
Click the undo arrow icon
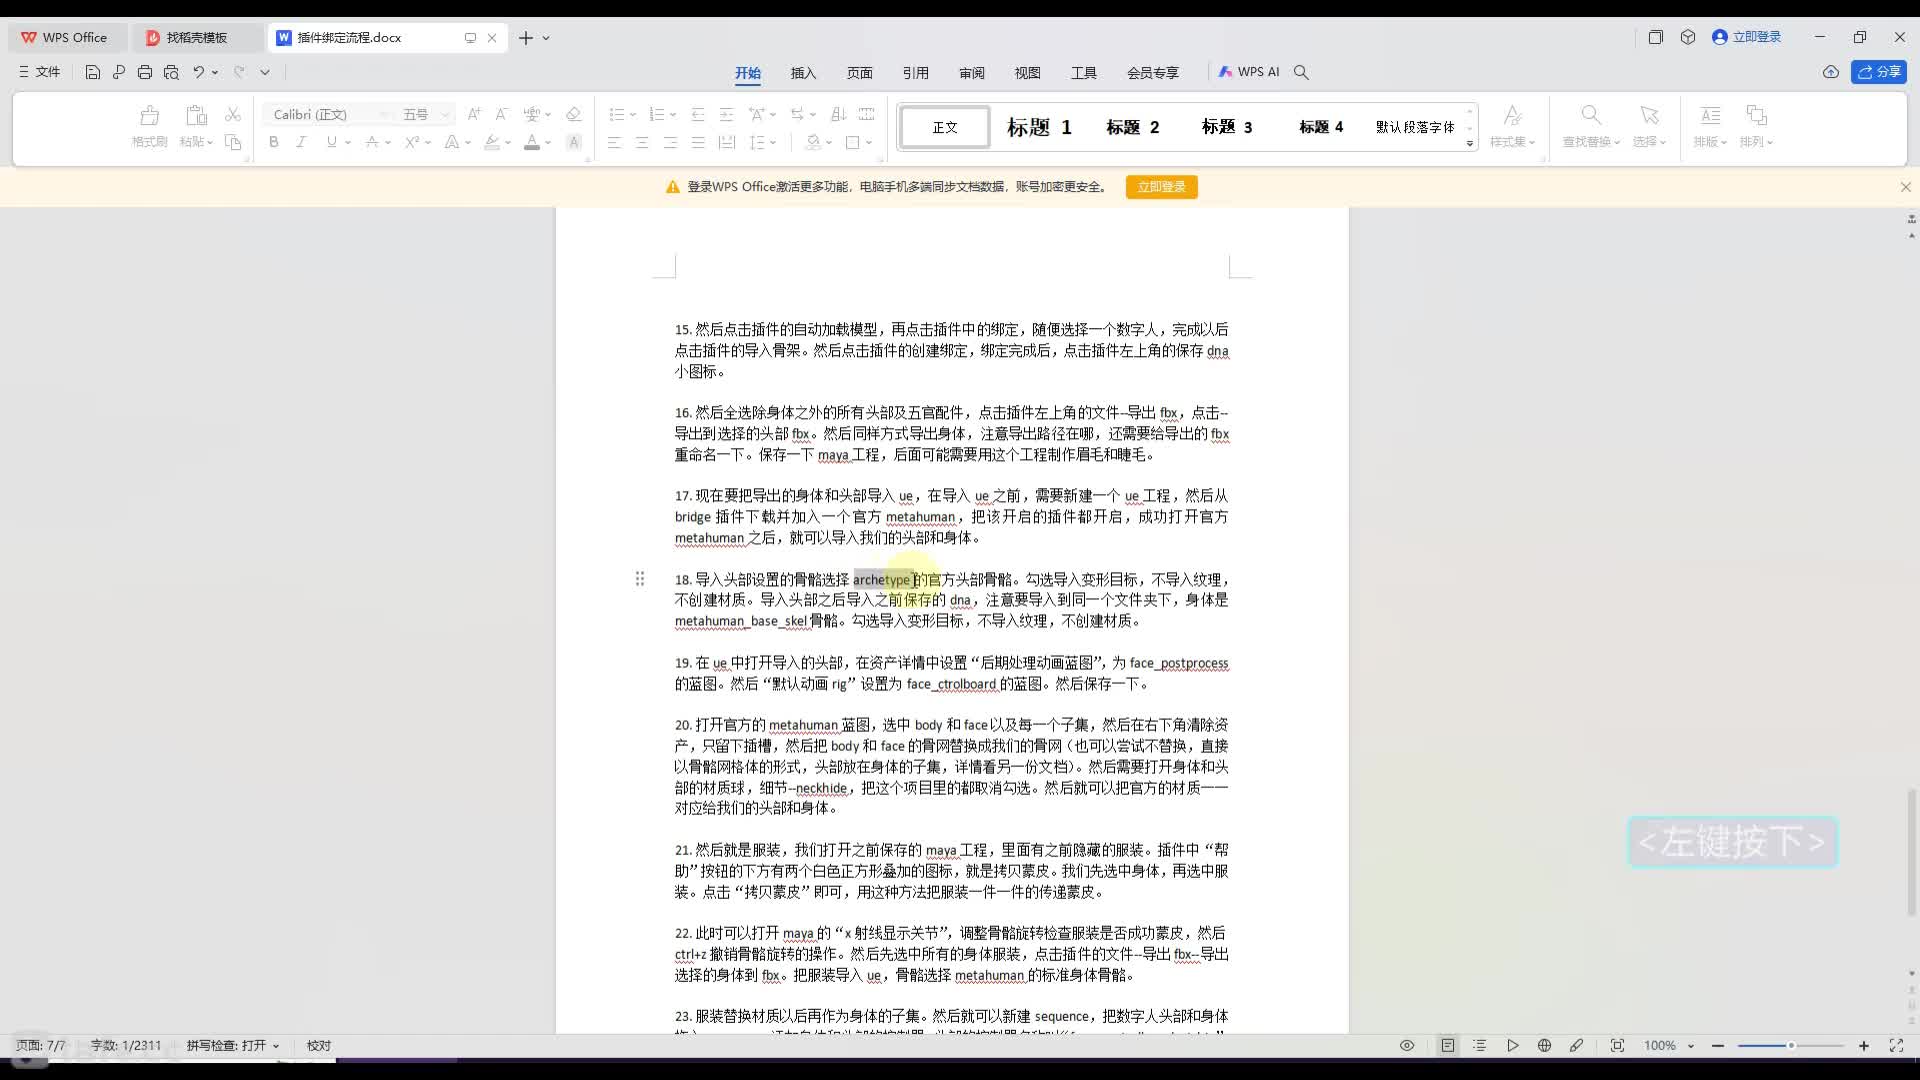pyautogui.click(x=198, y=72)
